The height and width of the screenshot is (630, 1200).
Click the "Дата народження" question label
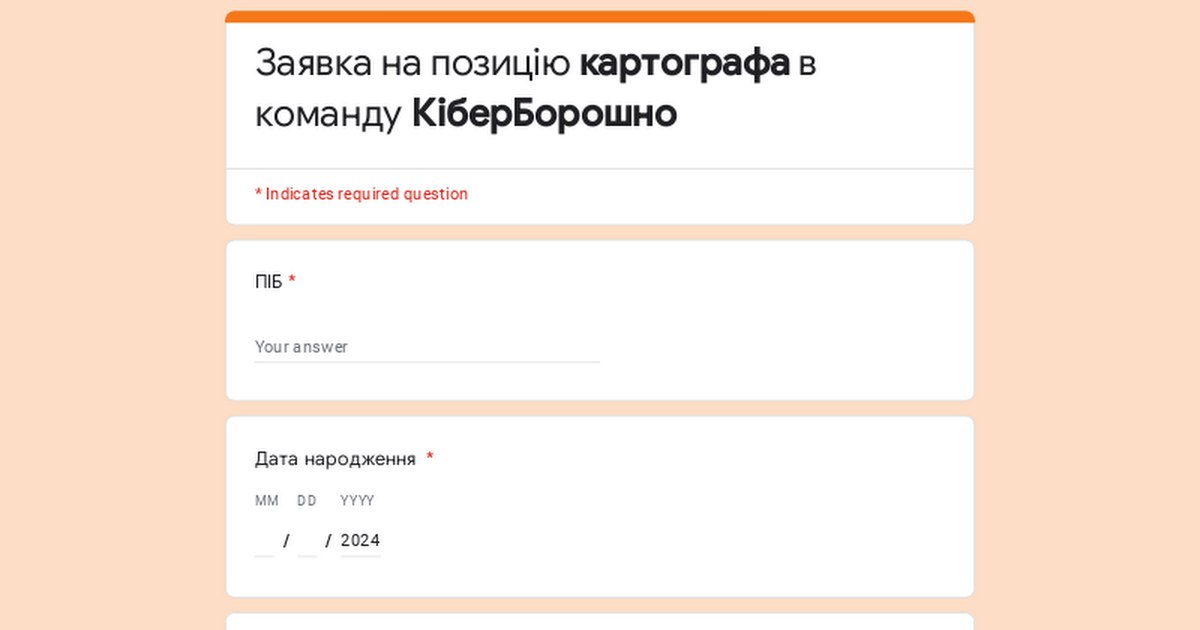point(335,459)
